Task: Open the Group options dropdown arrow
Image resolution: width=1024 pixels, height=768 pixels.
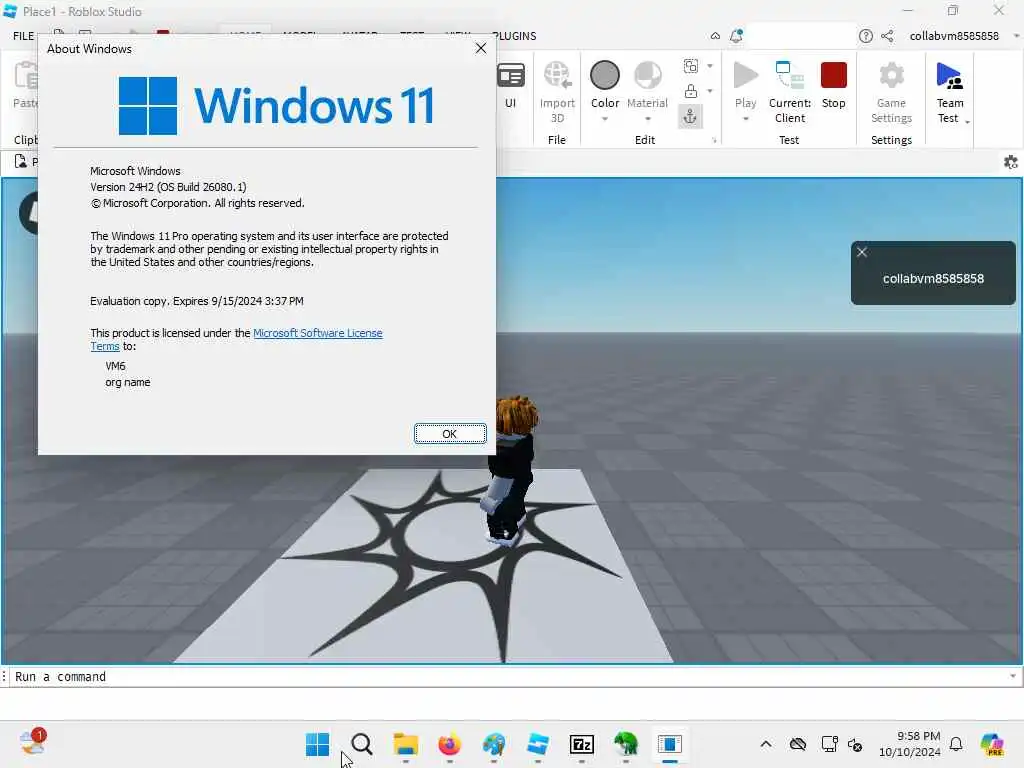Action: click(710, 66)
